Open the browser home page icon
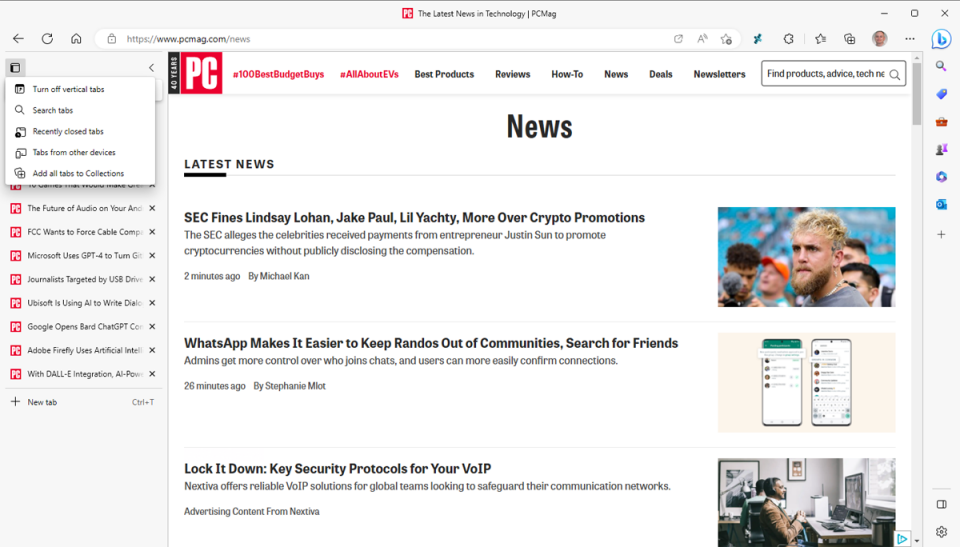 pos(76,39)
